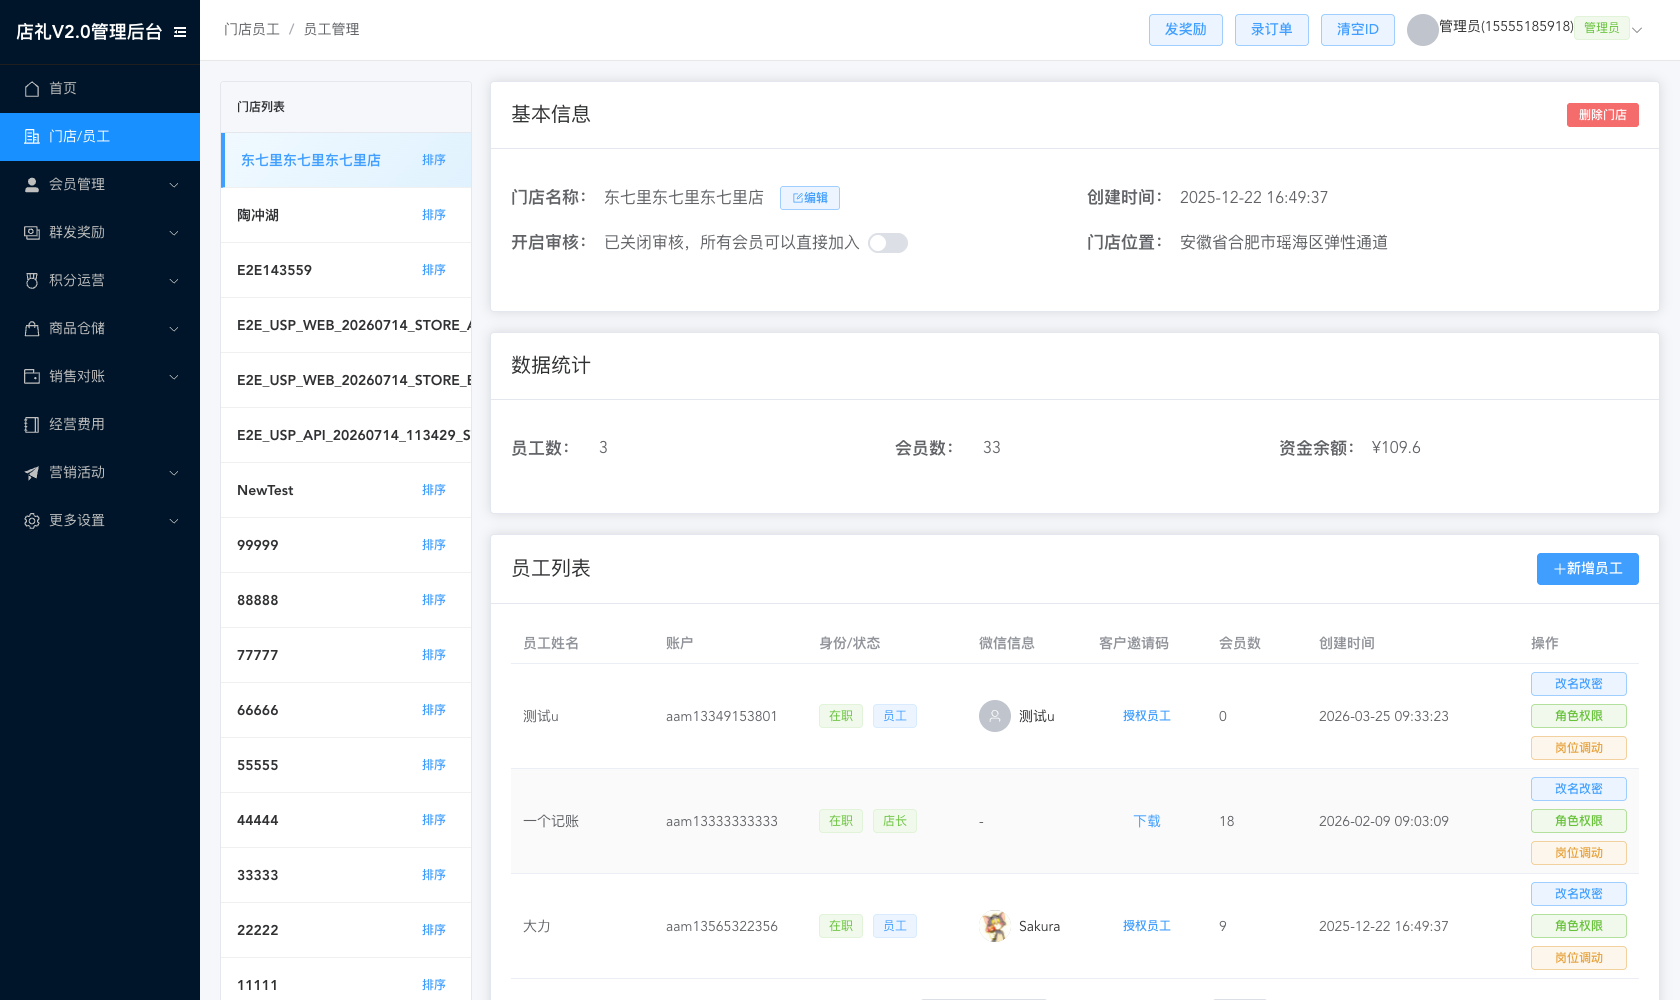Click the 清空ID button
The height and width of the screenshot is (1000, 1680).
[x=1358, y=30]
